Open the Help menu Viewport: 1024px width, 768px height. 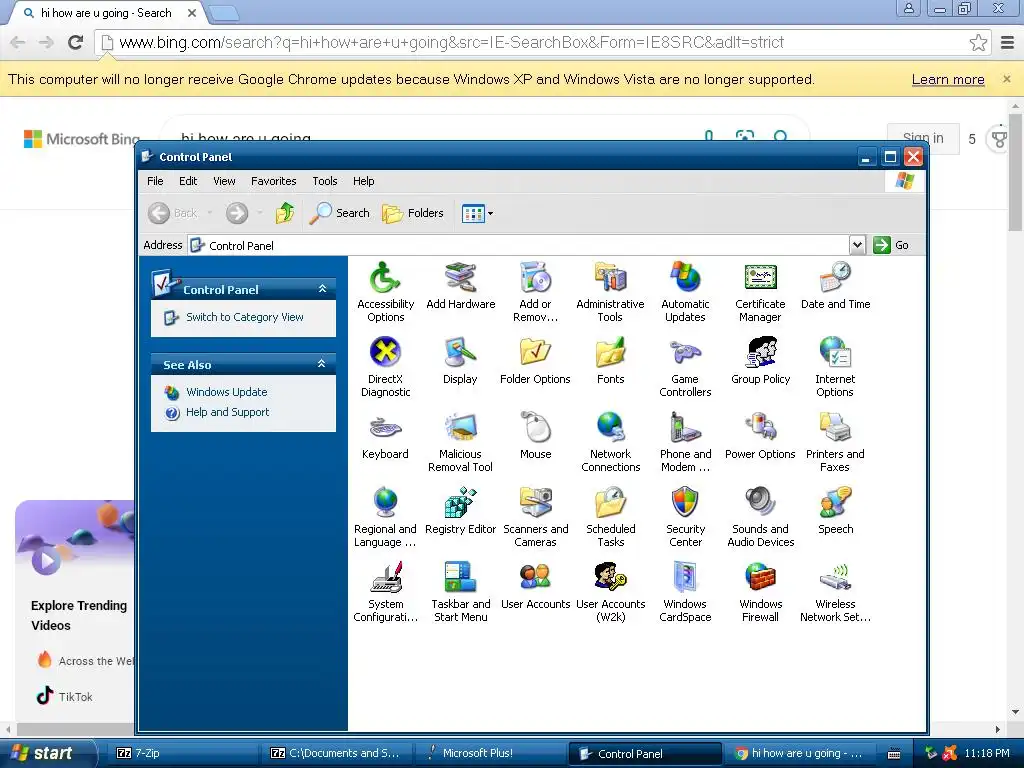[364, 181]
